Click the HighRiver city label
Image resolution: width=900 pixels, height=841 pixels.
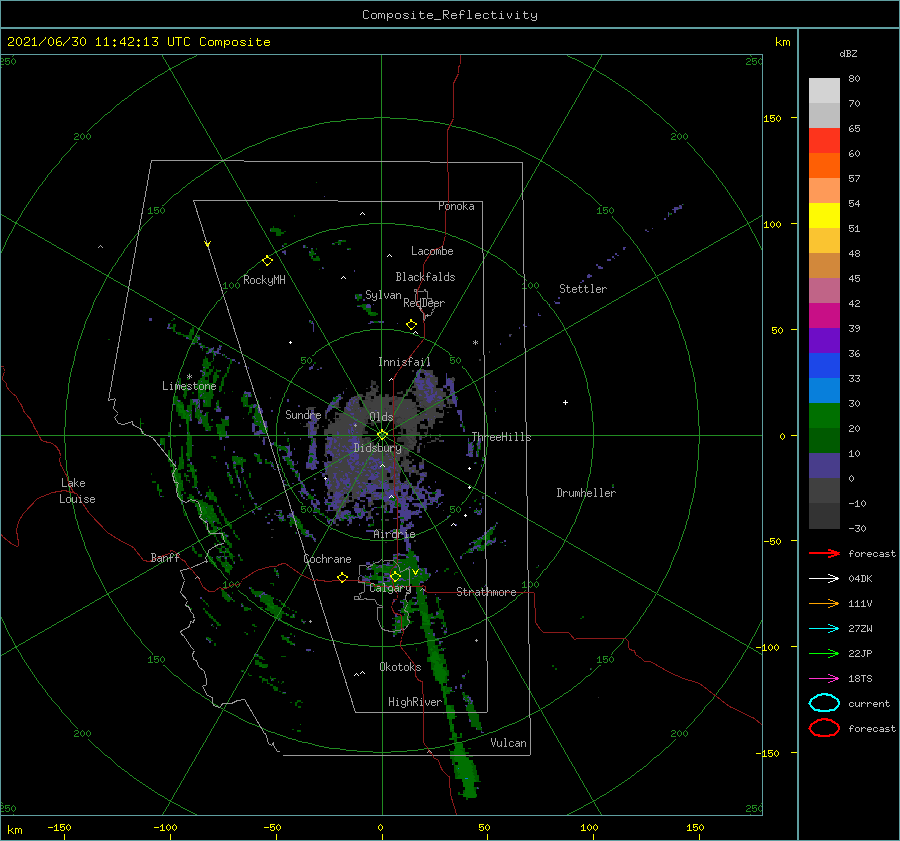click(415, 702)
